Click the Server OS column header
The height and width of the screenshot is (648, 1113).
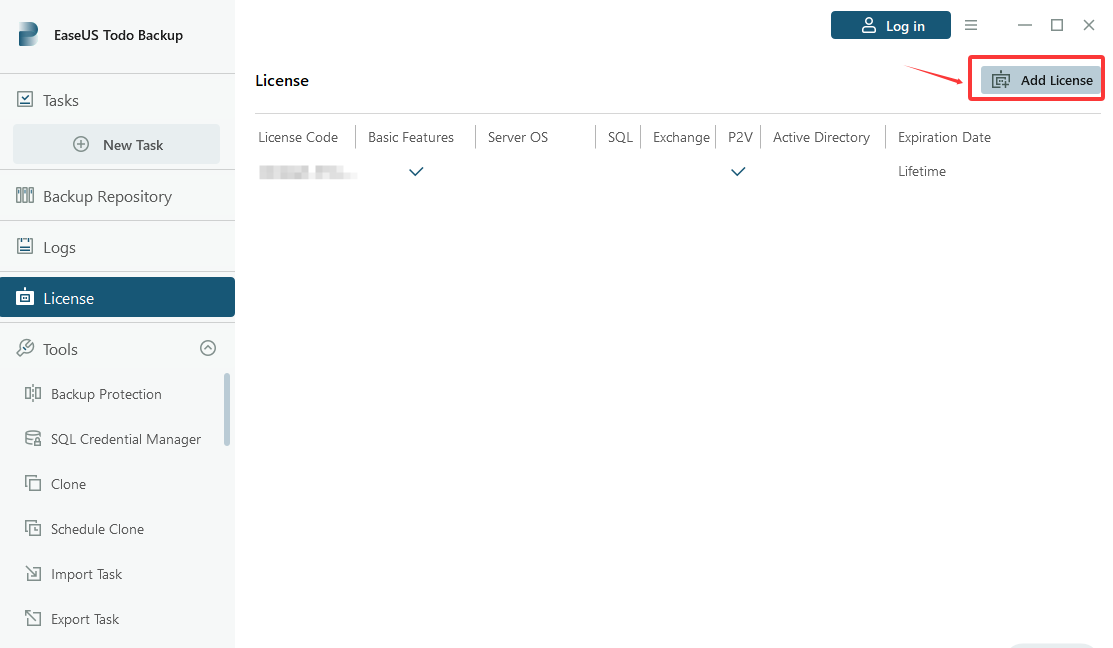click(518, 137)
